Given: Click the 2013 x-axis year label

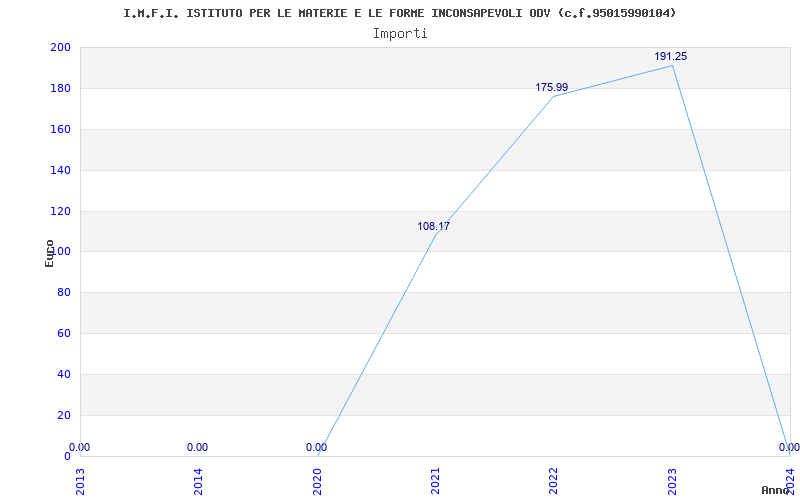Looking at the screenshot, I should tap(81, 482).
